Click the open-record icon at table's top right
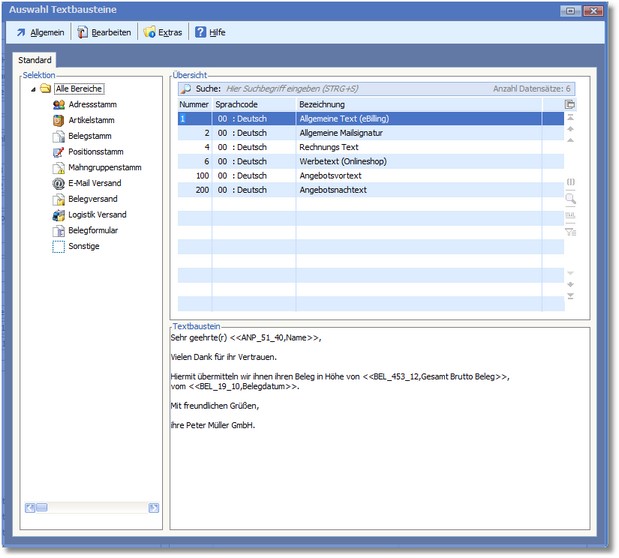 [x=570, y=104]
